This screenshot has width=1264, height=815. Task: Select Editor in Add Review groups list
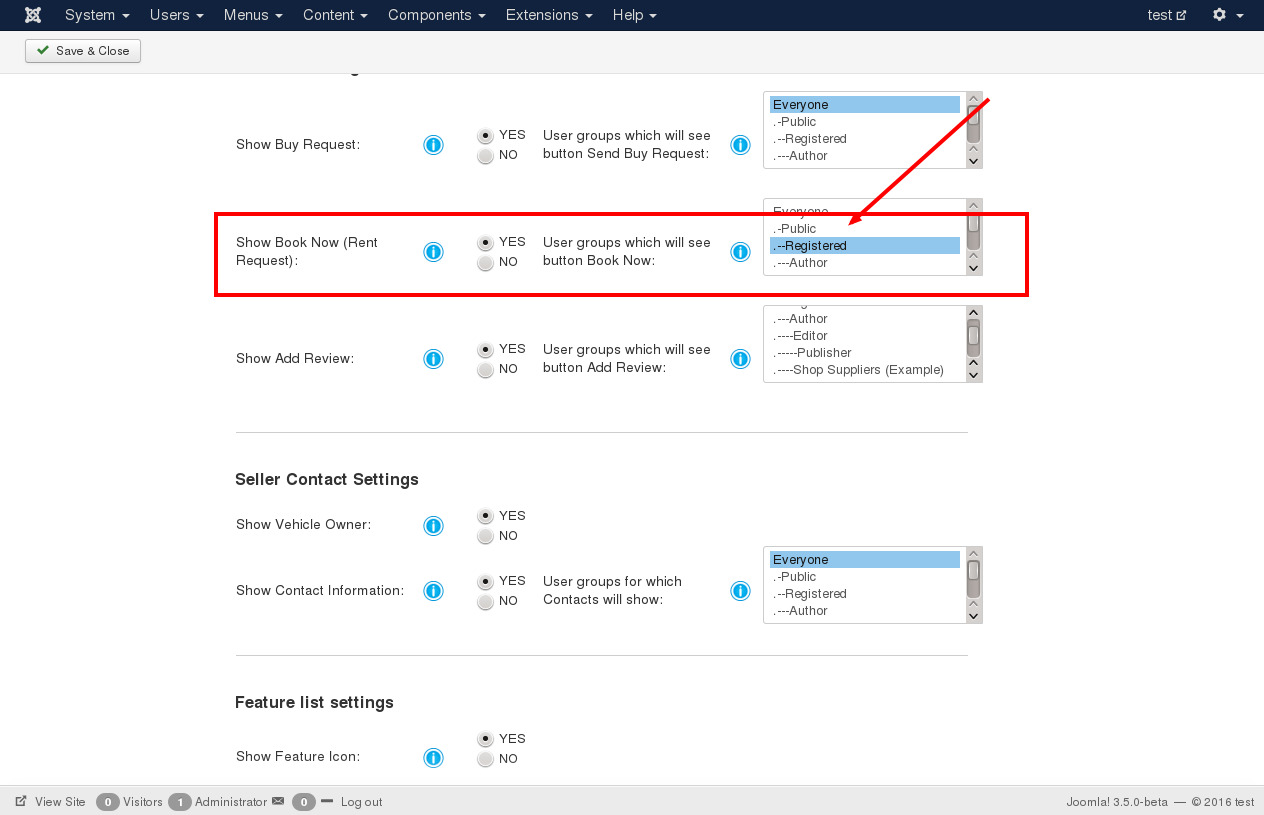810,336
